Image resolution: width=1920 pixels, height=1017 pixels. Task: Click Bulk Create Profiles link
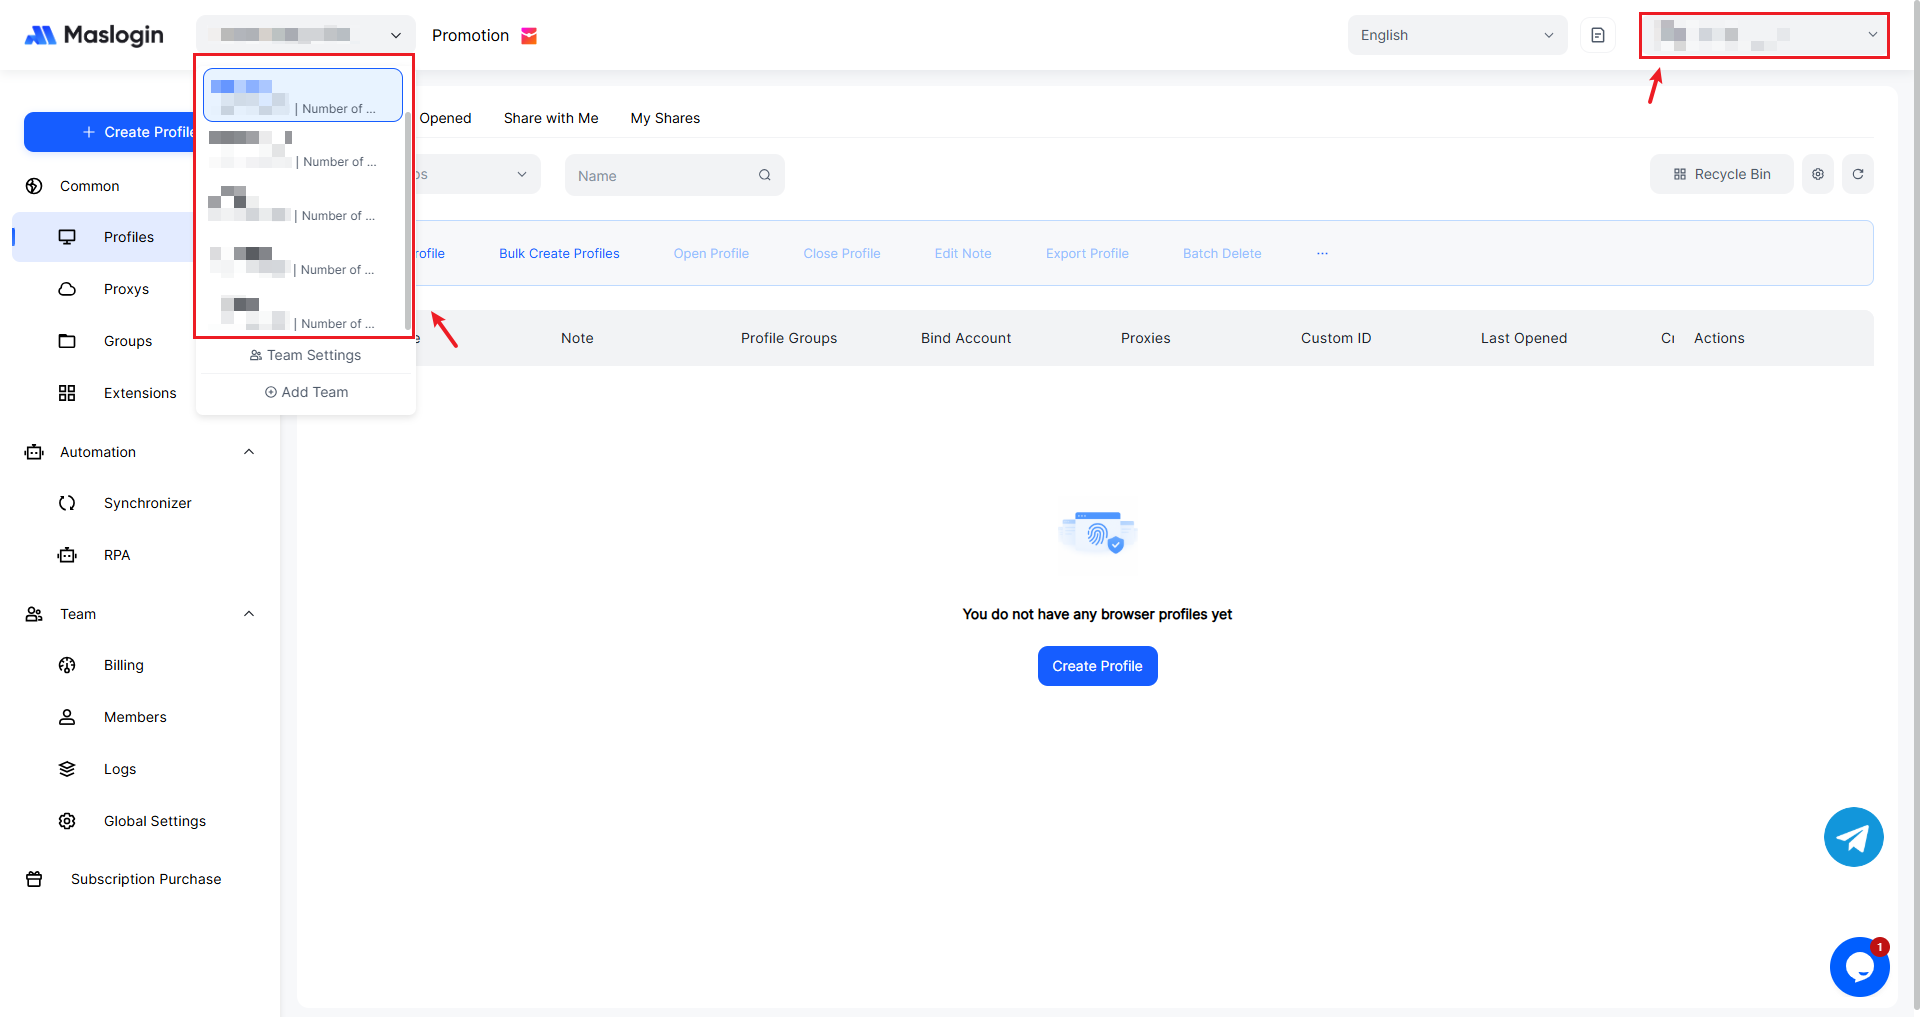[559, 254]
